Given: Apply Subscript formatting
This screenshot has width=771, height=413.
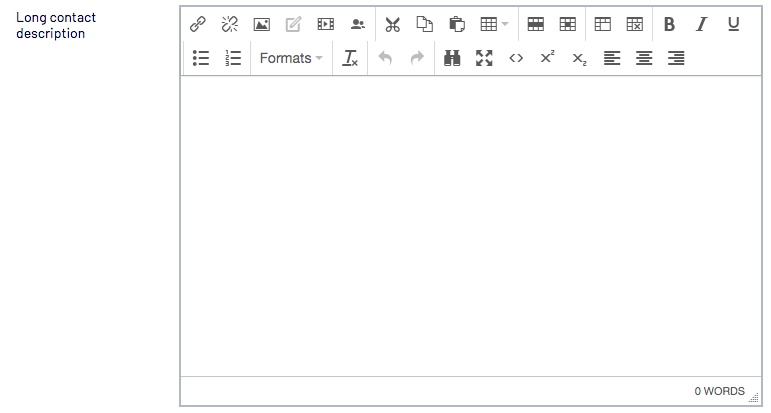Looking at the screenshot, I should tap(580, 59).
